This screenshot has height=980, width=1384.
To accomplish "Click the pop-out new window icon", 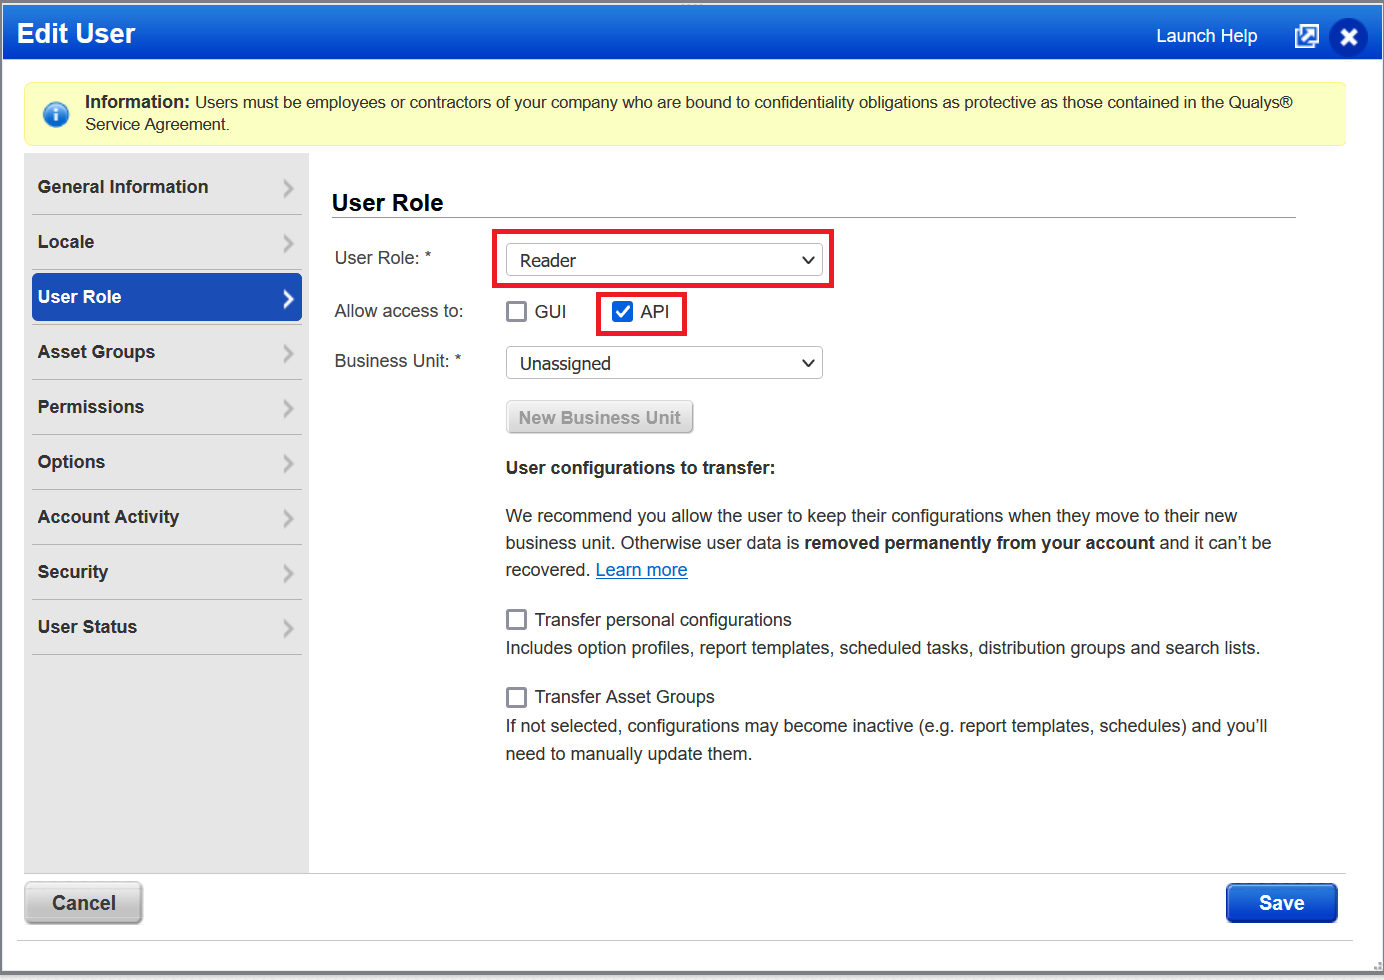I will pyautogui.click(x=1306, y=37).
